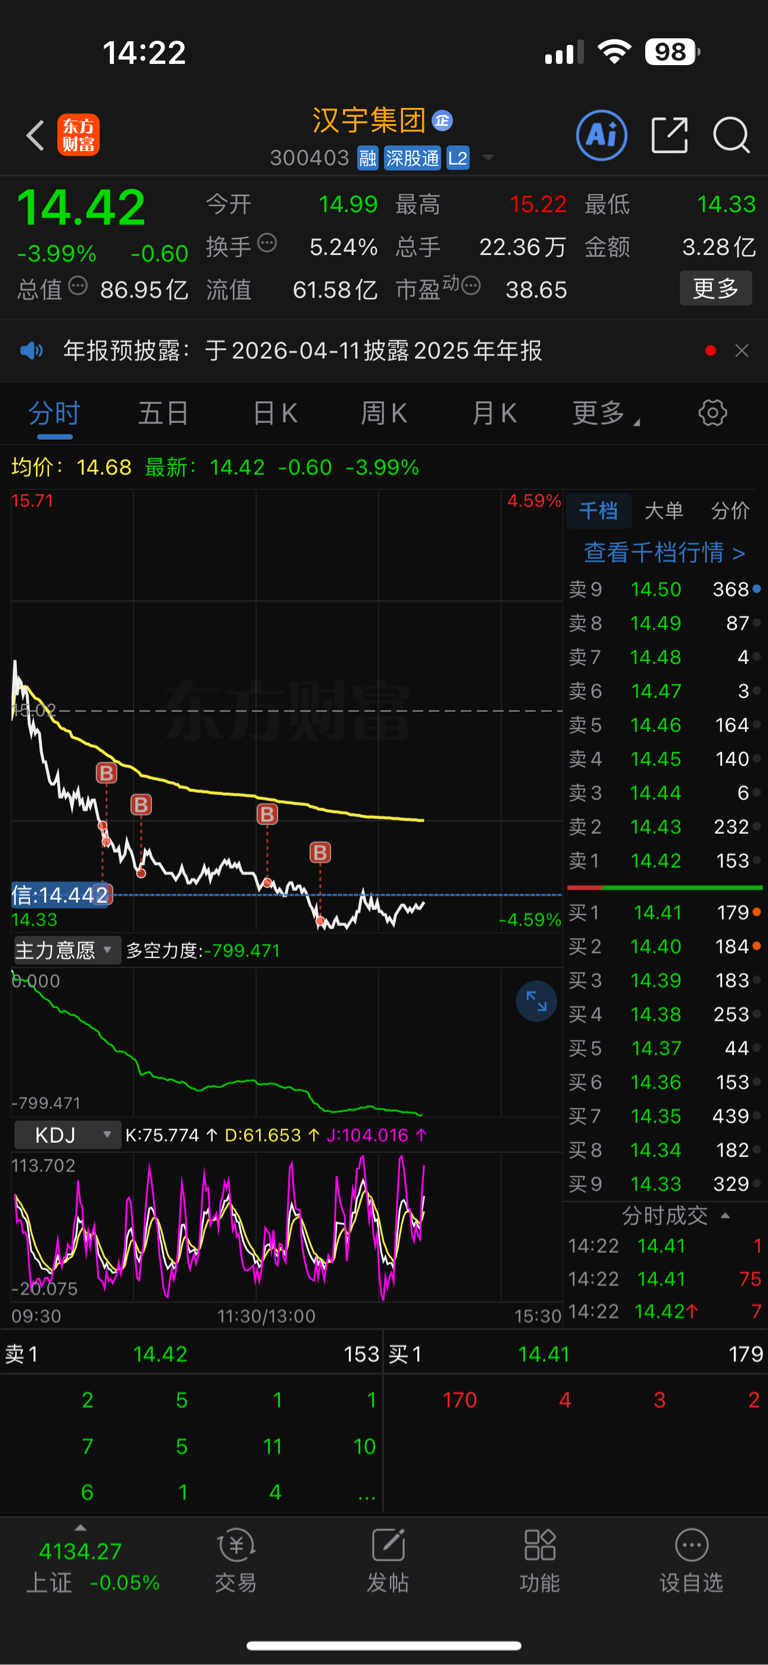Tap the 卖5 14.46 row

coord(665,725)
